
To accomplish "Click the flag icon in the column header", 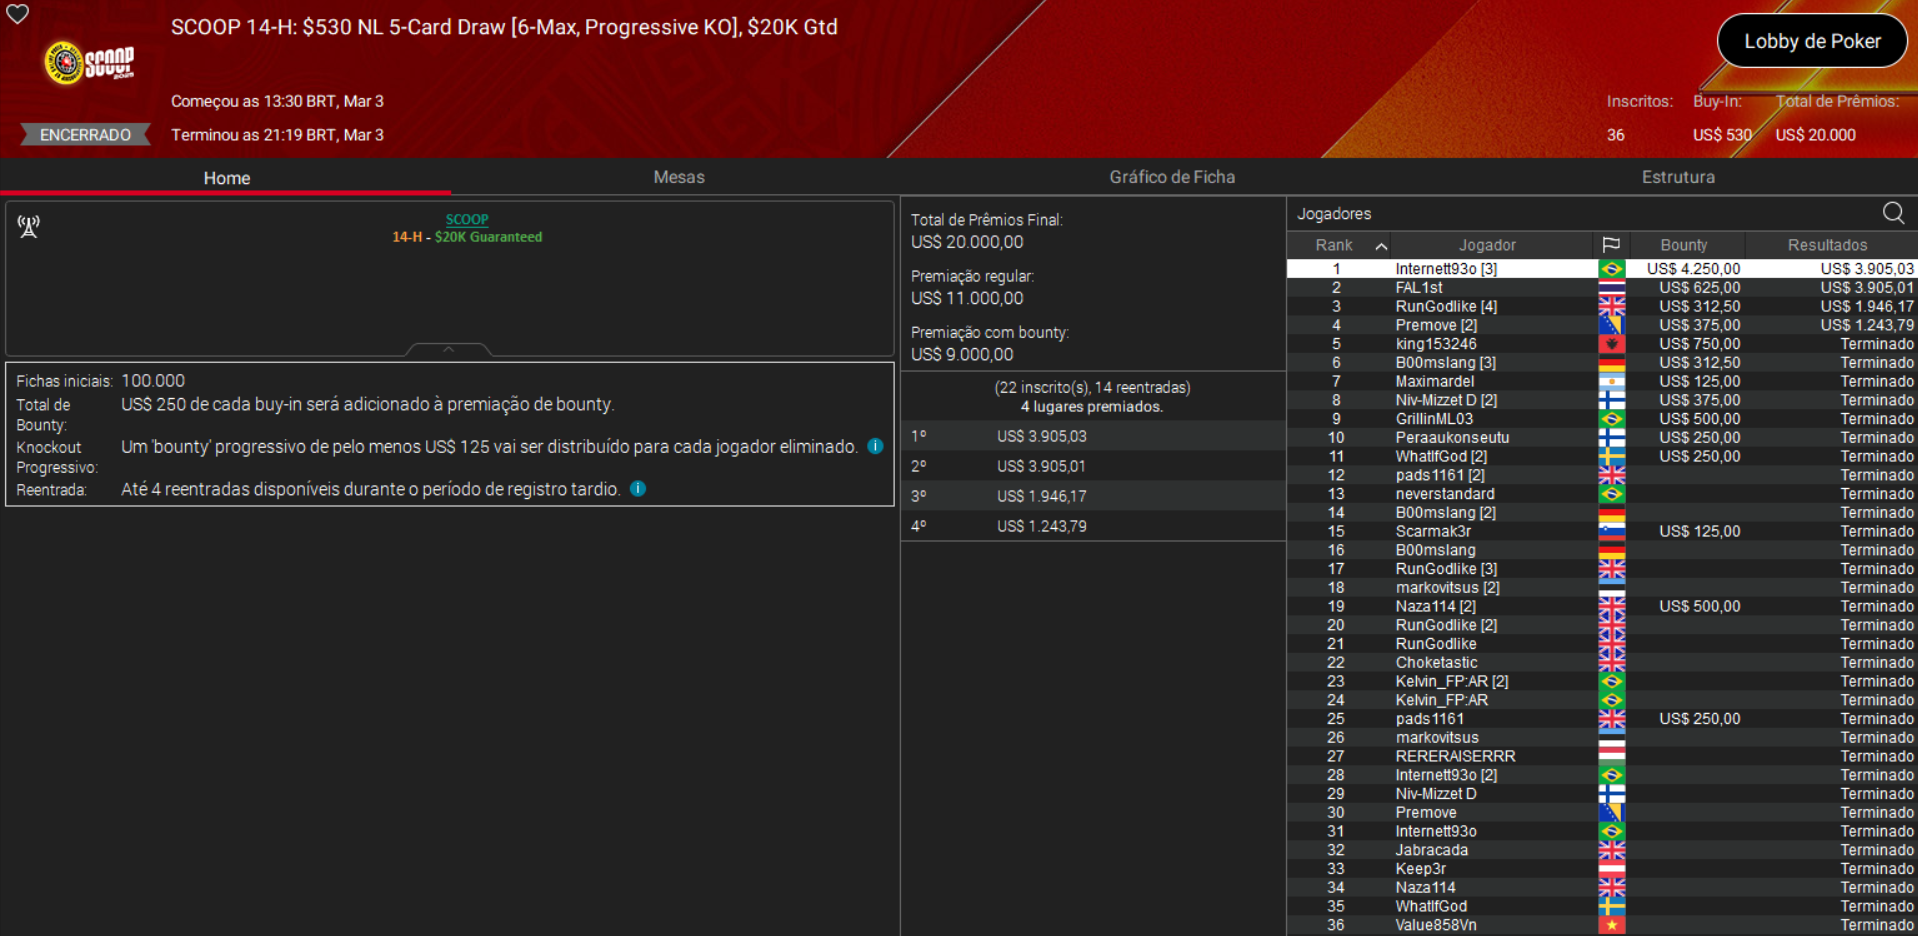I will click(x=1611, y=244).
